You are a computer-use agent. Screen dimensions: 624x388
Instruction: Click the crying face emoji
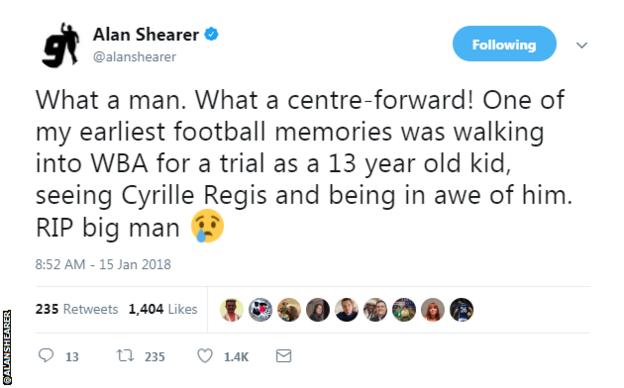click(x=207, y=226)
